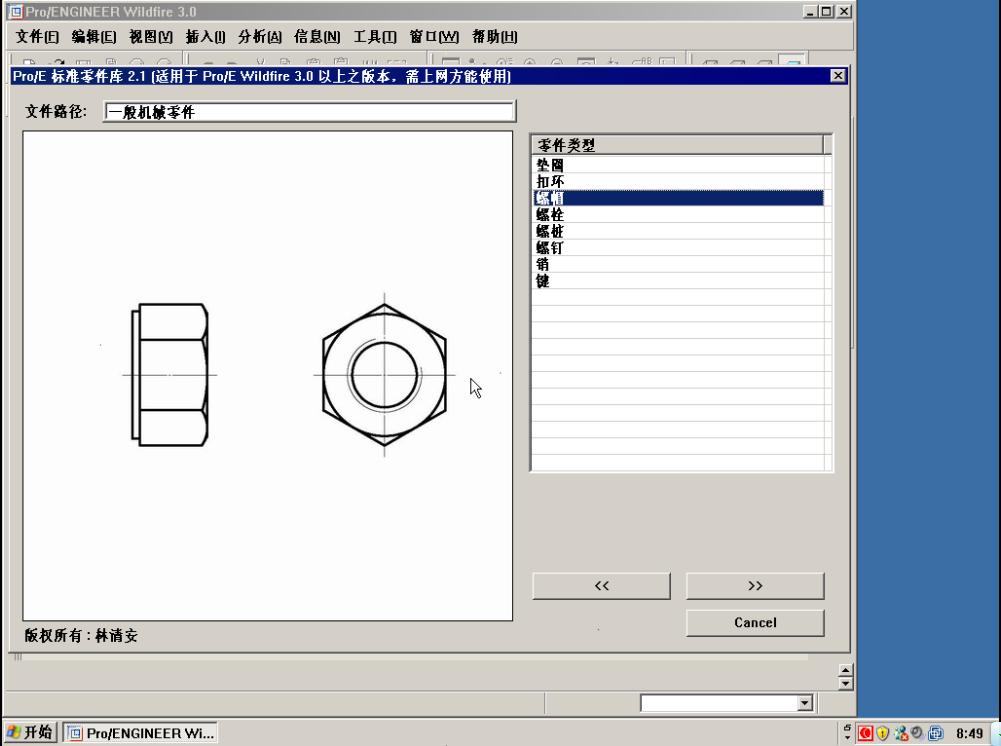Screen dimensions: 1001x746
Task: Maximize the Pro/ENGINEER Wildfire window
Action: (x=827, y=11)
